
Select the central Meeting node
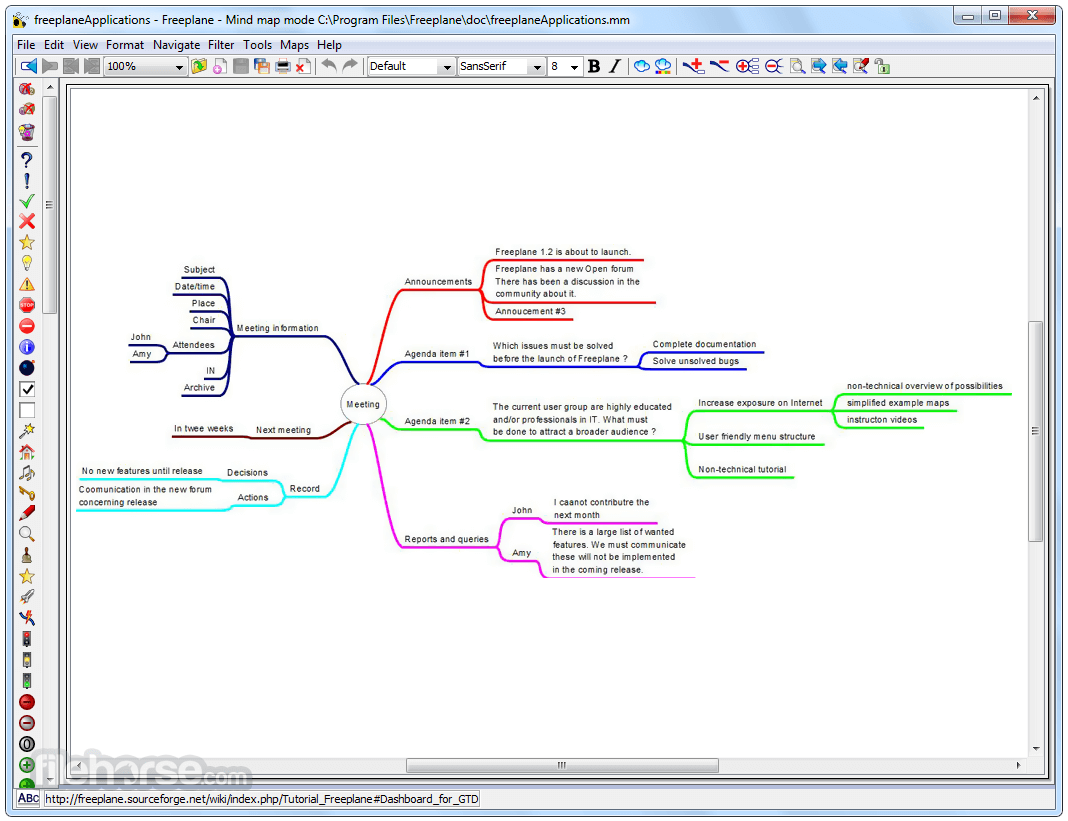coord(363,404)
